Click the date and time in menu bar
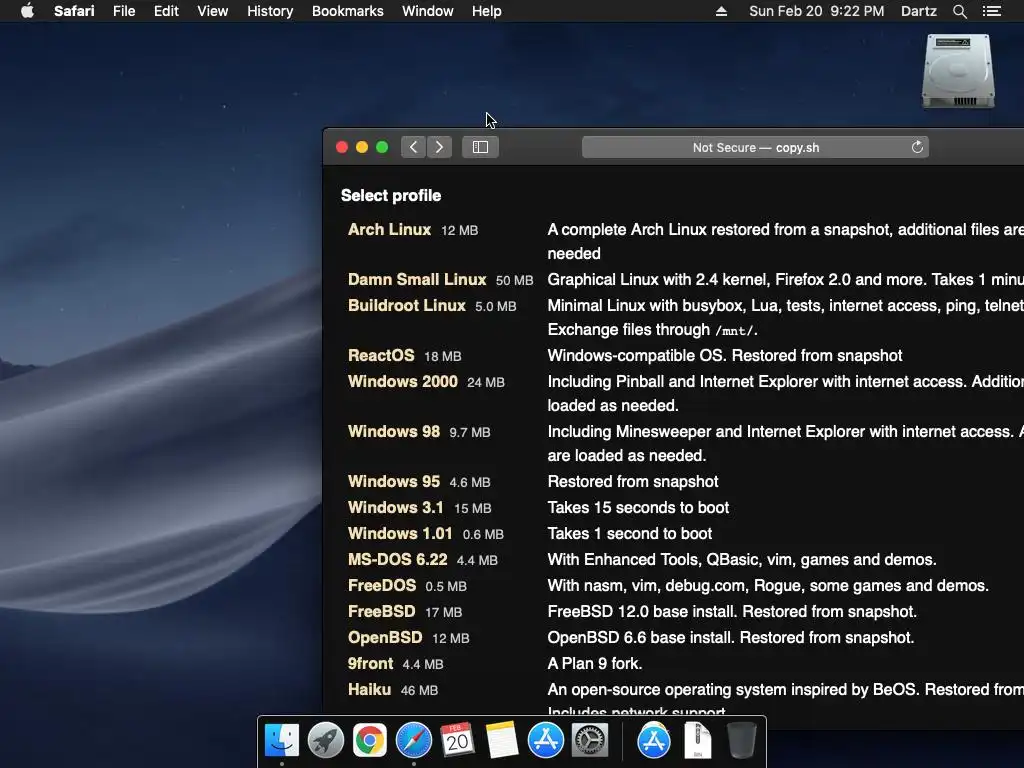1024x768 pixels. click(x=816, y=11)
